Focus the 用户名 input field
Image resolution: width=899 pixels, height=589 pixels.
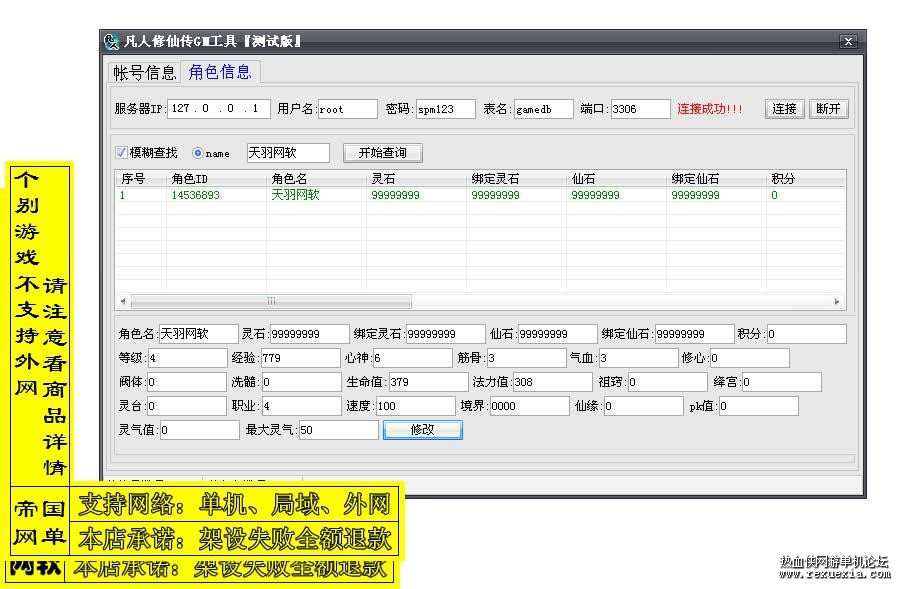pyautogui.click(x=347, y=109)
